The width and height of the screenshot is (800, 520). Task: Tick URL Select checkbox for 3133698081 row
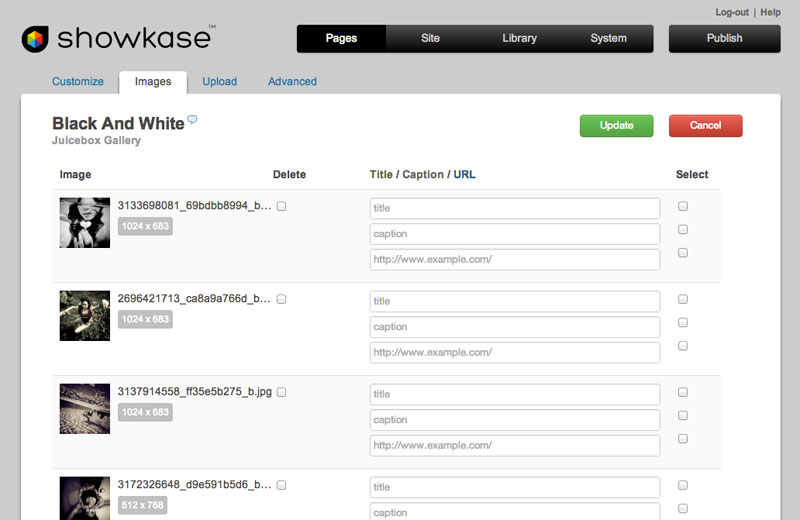(683, 253)
